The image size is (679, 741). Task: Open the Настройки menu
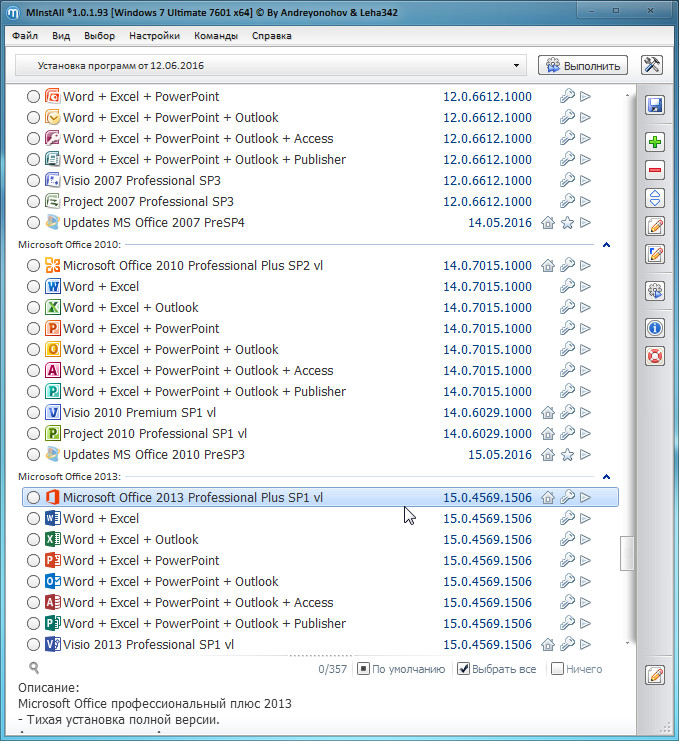point(155,35)
